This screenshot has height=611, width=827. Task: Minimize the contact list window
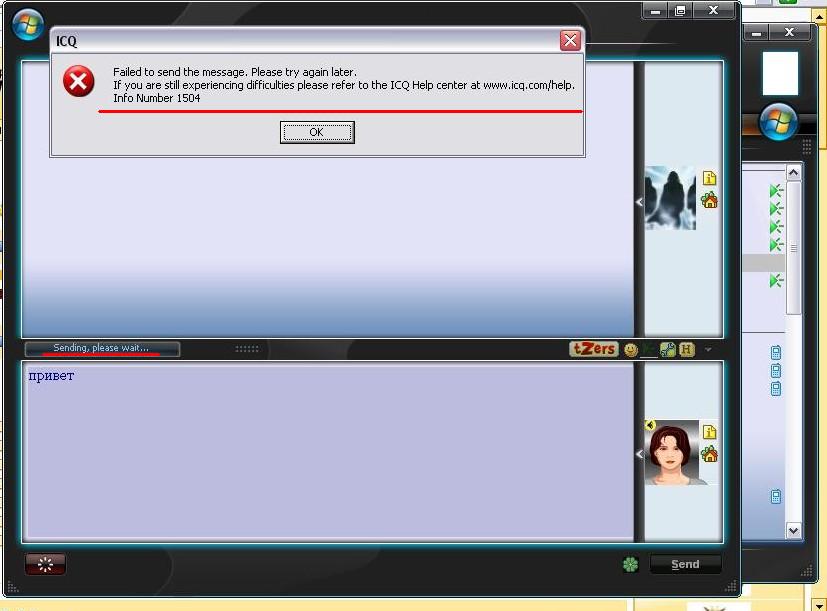(756, 33)
